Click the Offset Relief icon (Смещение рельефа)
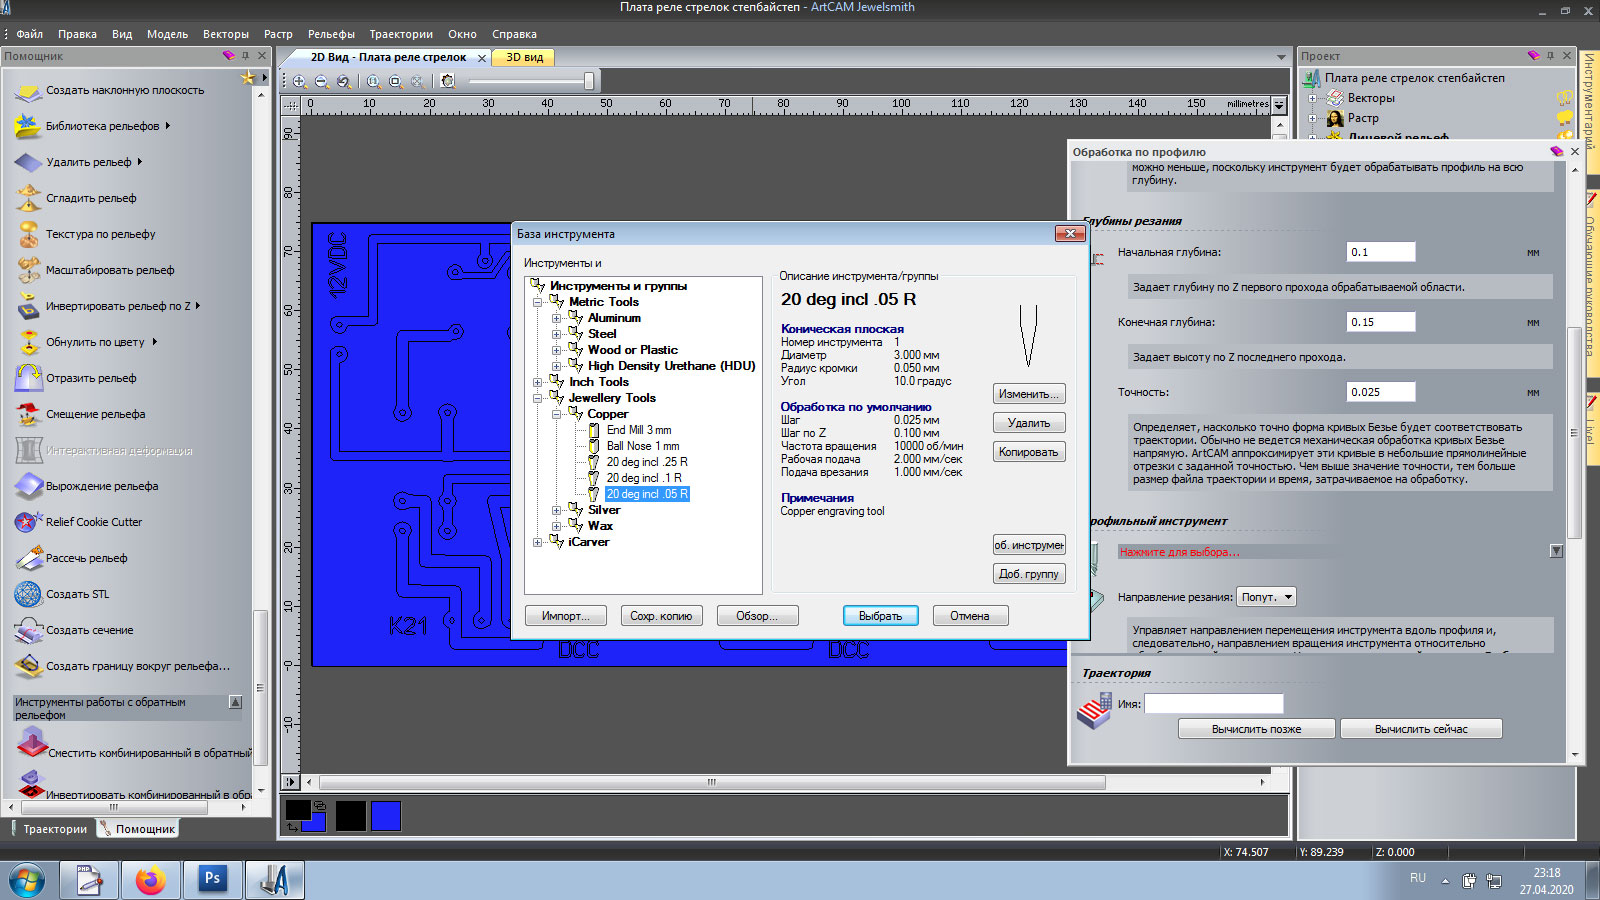This screenshot has width=1600, height=900. tap(28, 414)
